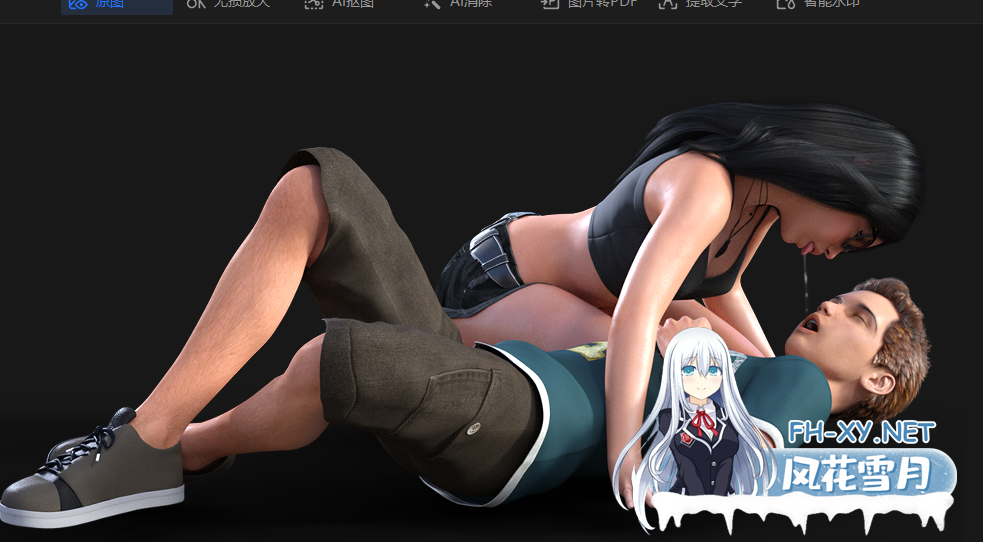Click the FH-XY.NET watermark text
The image size is (983, 542).
pyautogui.click(x=861, y=432)
